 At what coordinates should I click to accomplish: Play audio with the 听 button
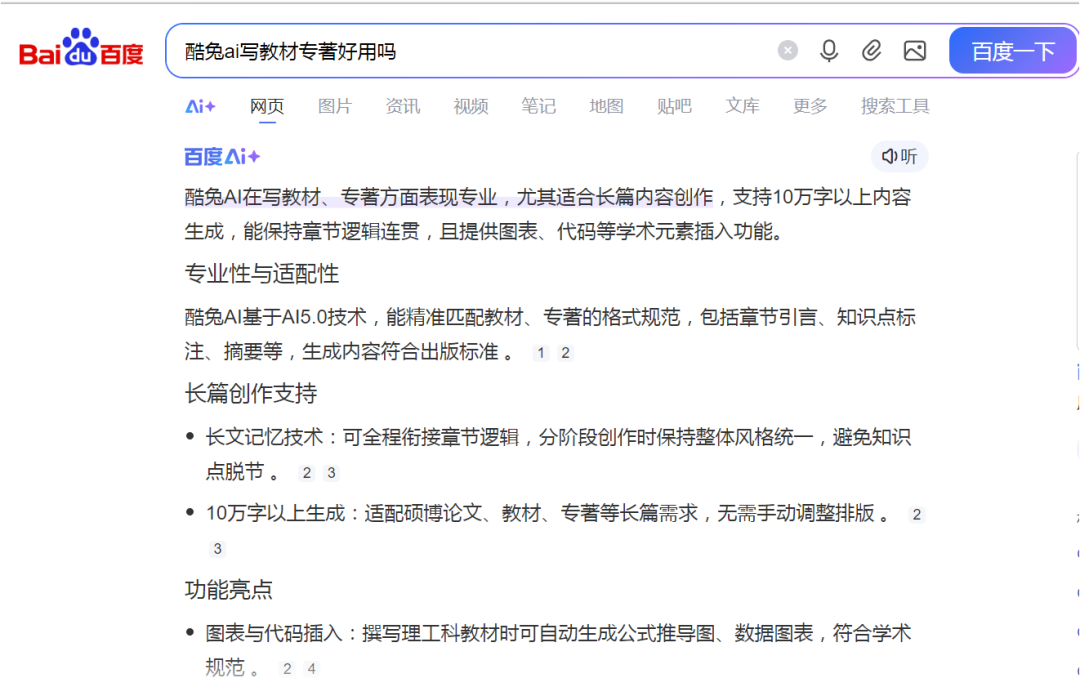click(x=900, y=156)
